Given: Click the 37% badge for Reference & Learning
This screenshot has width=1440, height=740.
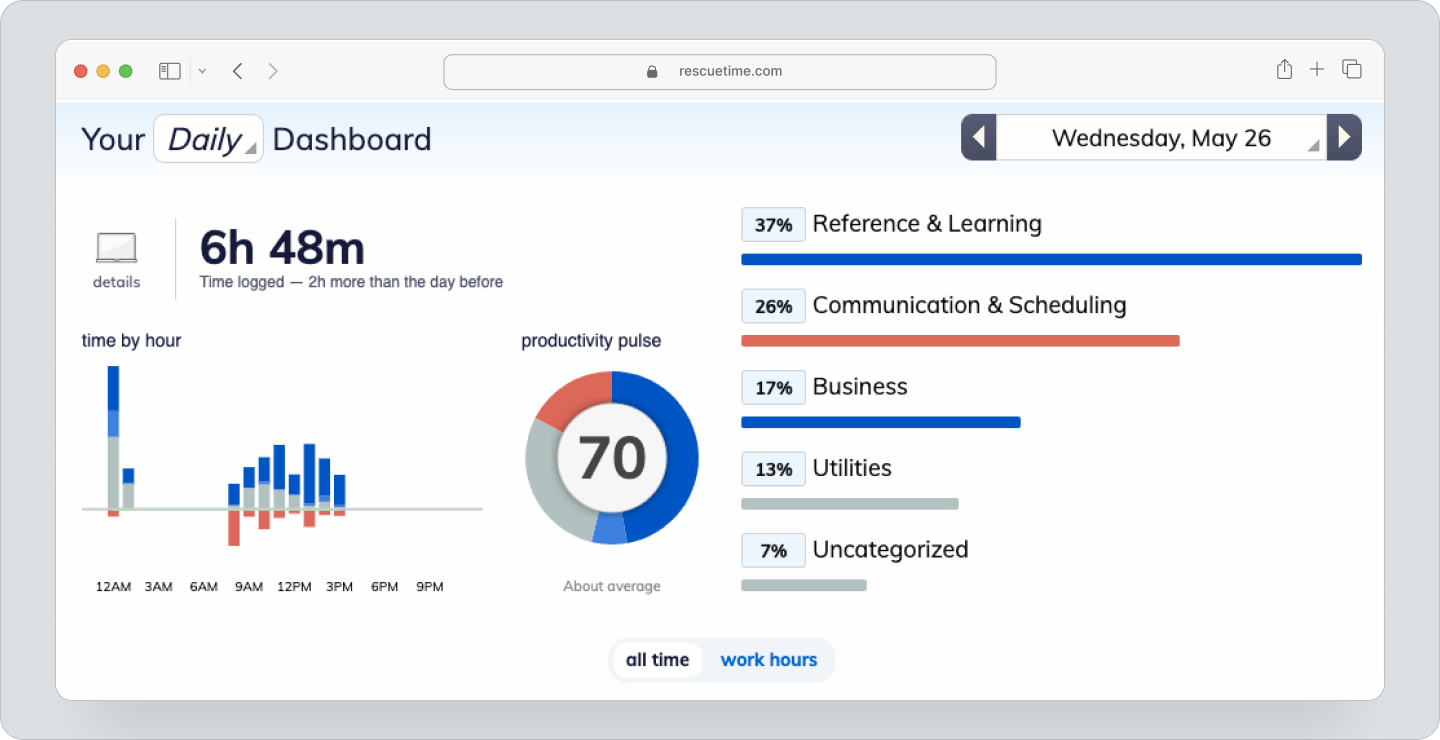Looking at the screenshot, I should [772, 224].
